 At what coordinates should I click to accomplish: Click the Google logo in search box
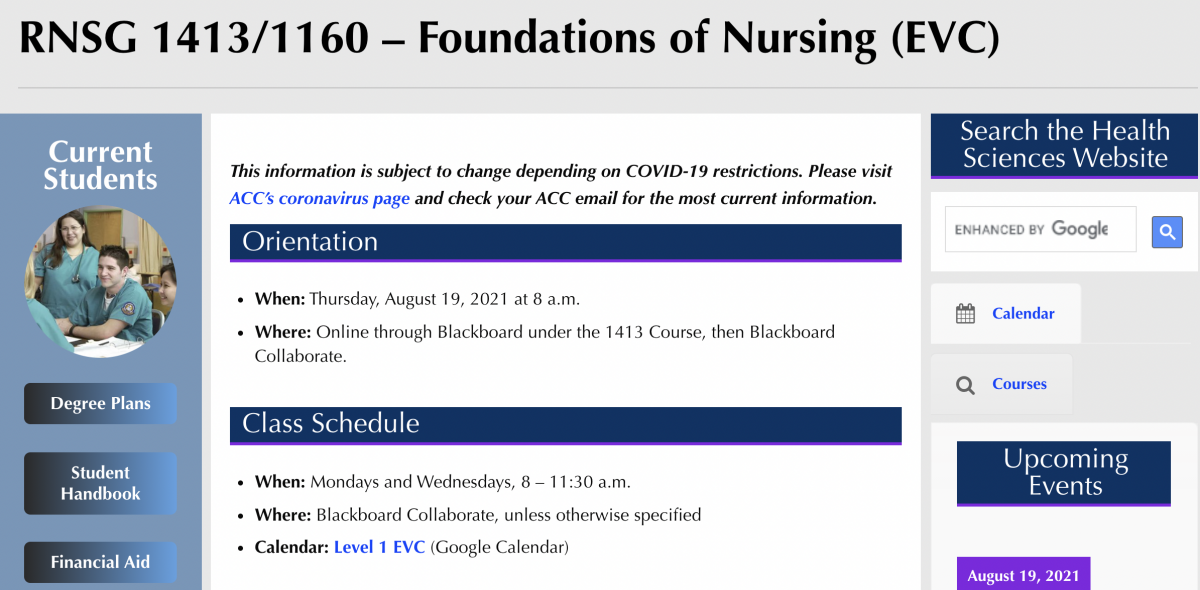click(1080, 229)
